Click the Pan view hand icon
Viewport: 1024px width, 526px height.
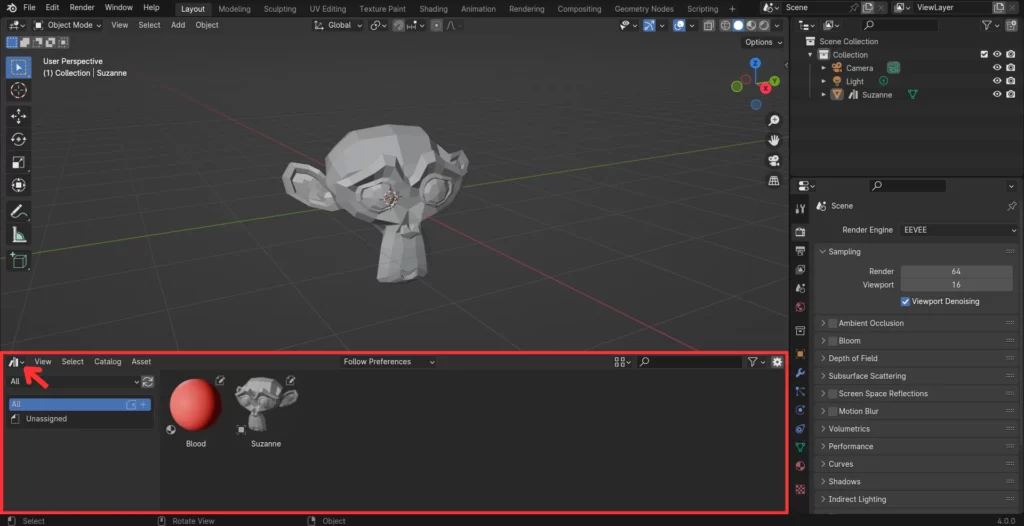point(774,140)
